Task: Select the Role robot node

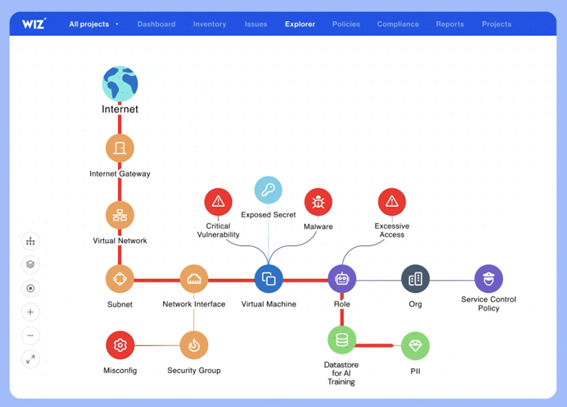Action: tap(342, 279)
